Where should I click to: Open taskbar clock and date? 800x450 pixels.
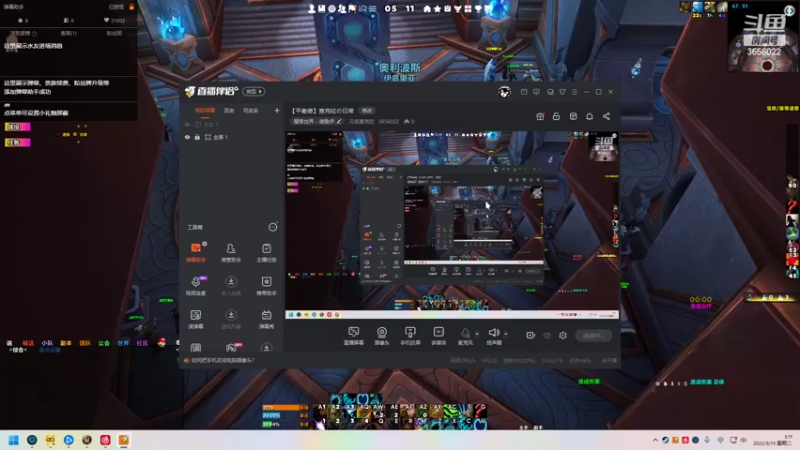(773, 440)
